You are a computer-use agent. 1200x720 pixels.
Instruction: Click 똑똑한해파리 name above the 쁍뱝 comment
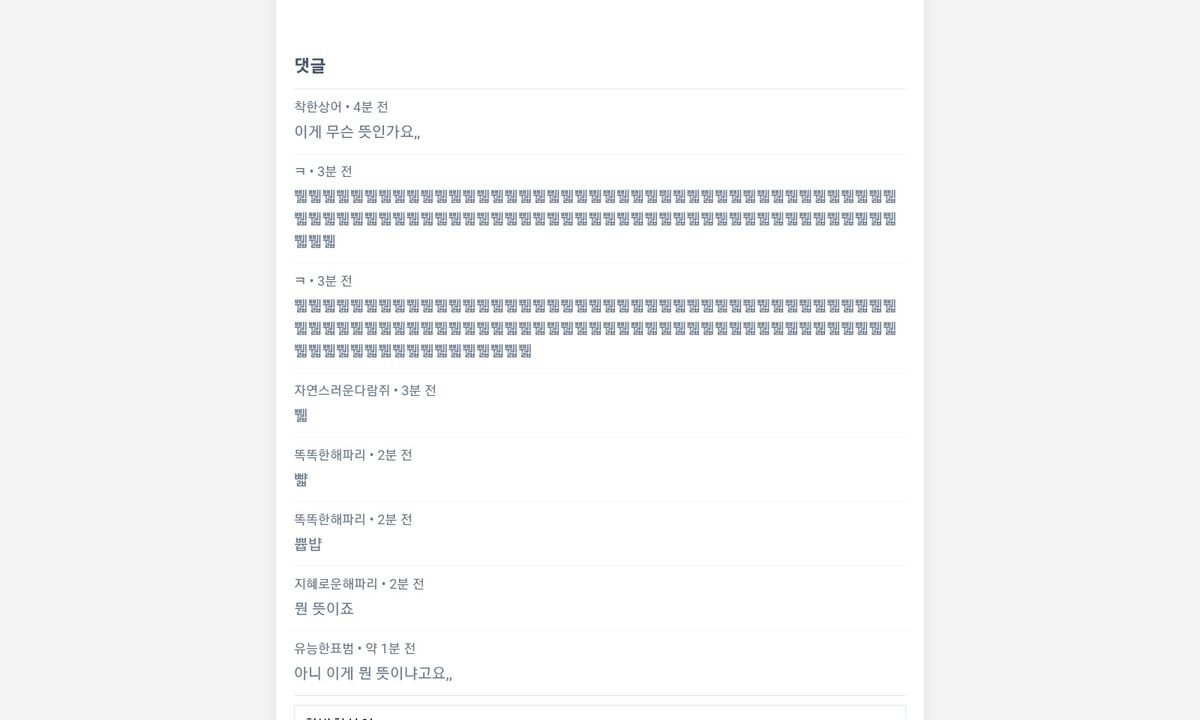click(330, 520)
